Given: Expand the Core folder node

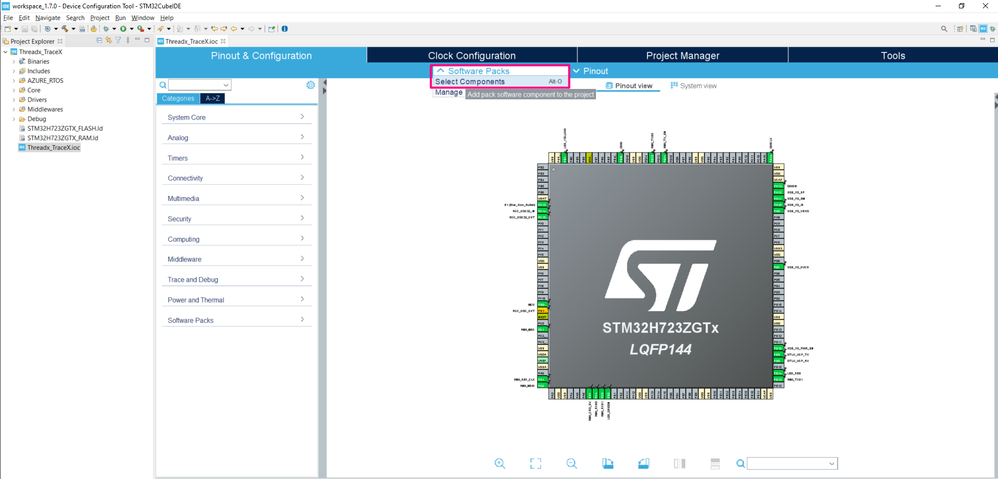Looking at the screenshot, I should (x=14, y=90).
